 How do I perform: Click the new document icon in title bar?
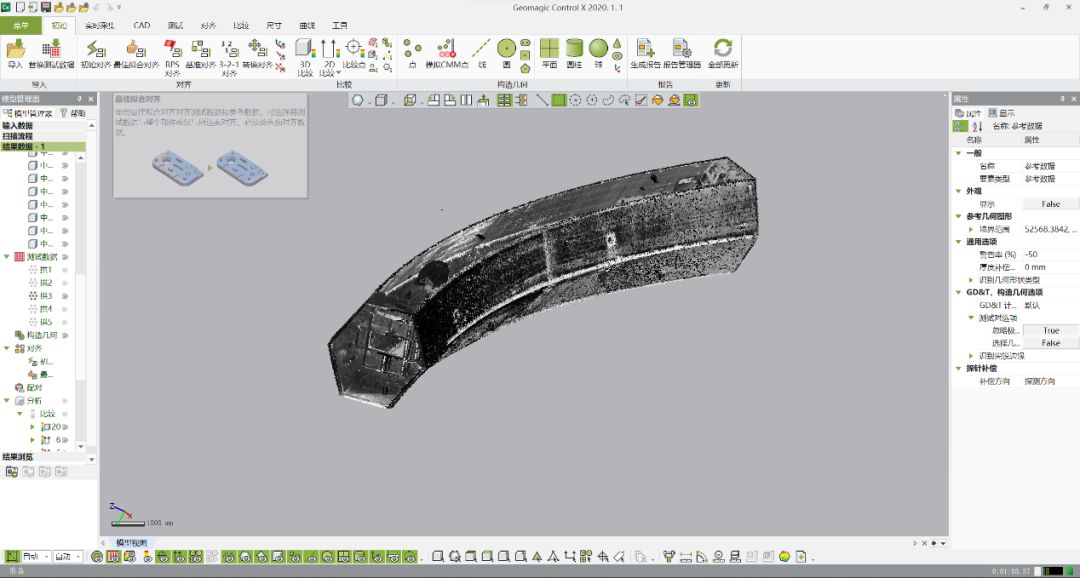pyautogui.click(x=20, y=7)
